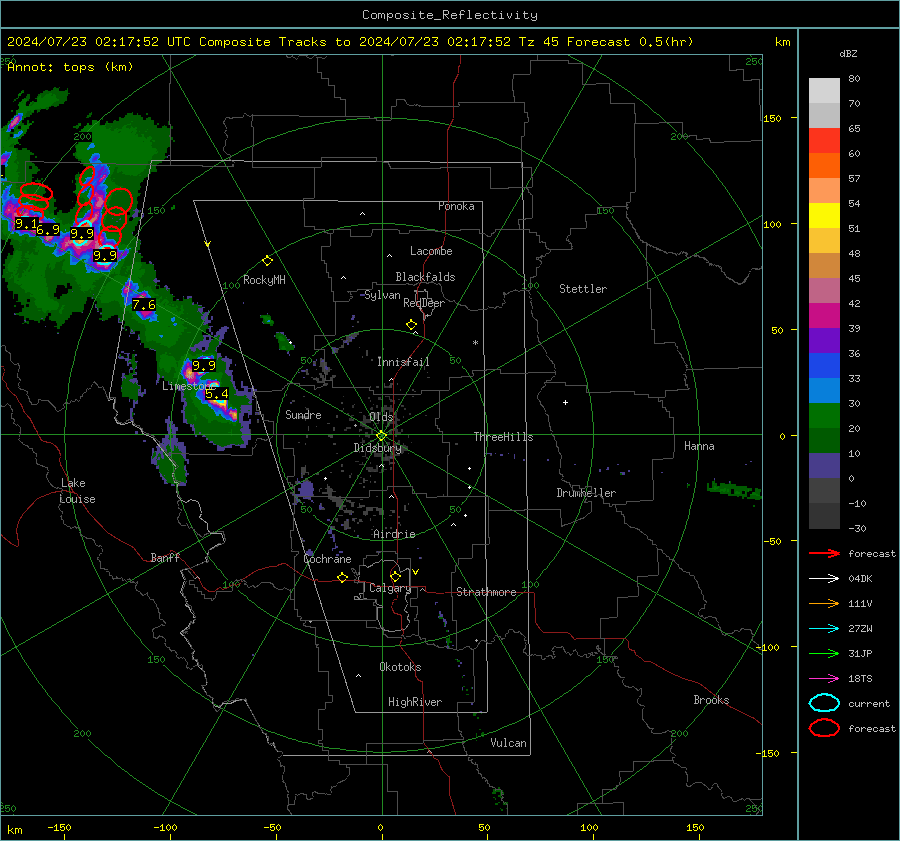Viewport: 900px width, 841px height.
Task: Click the green 31JP arrow legend icon
Action: 824,653
